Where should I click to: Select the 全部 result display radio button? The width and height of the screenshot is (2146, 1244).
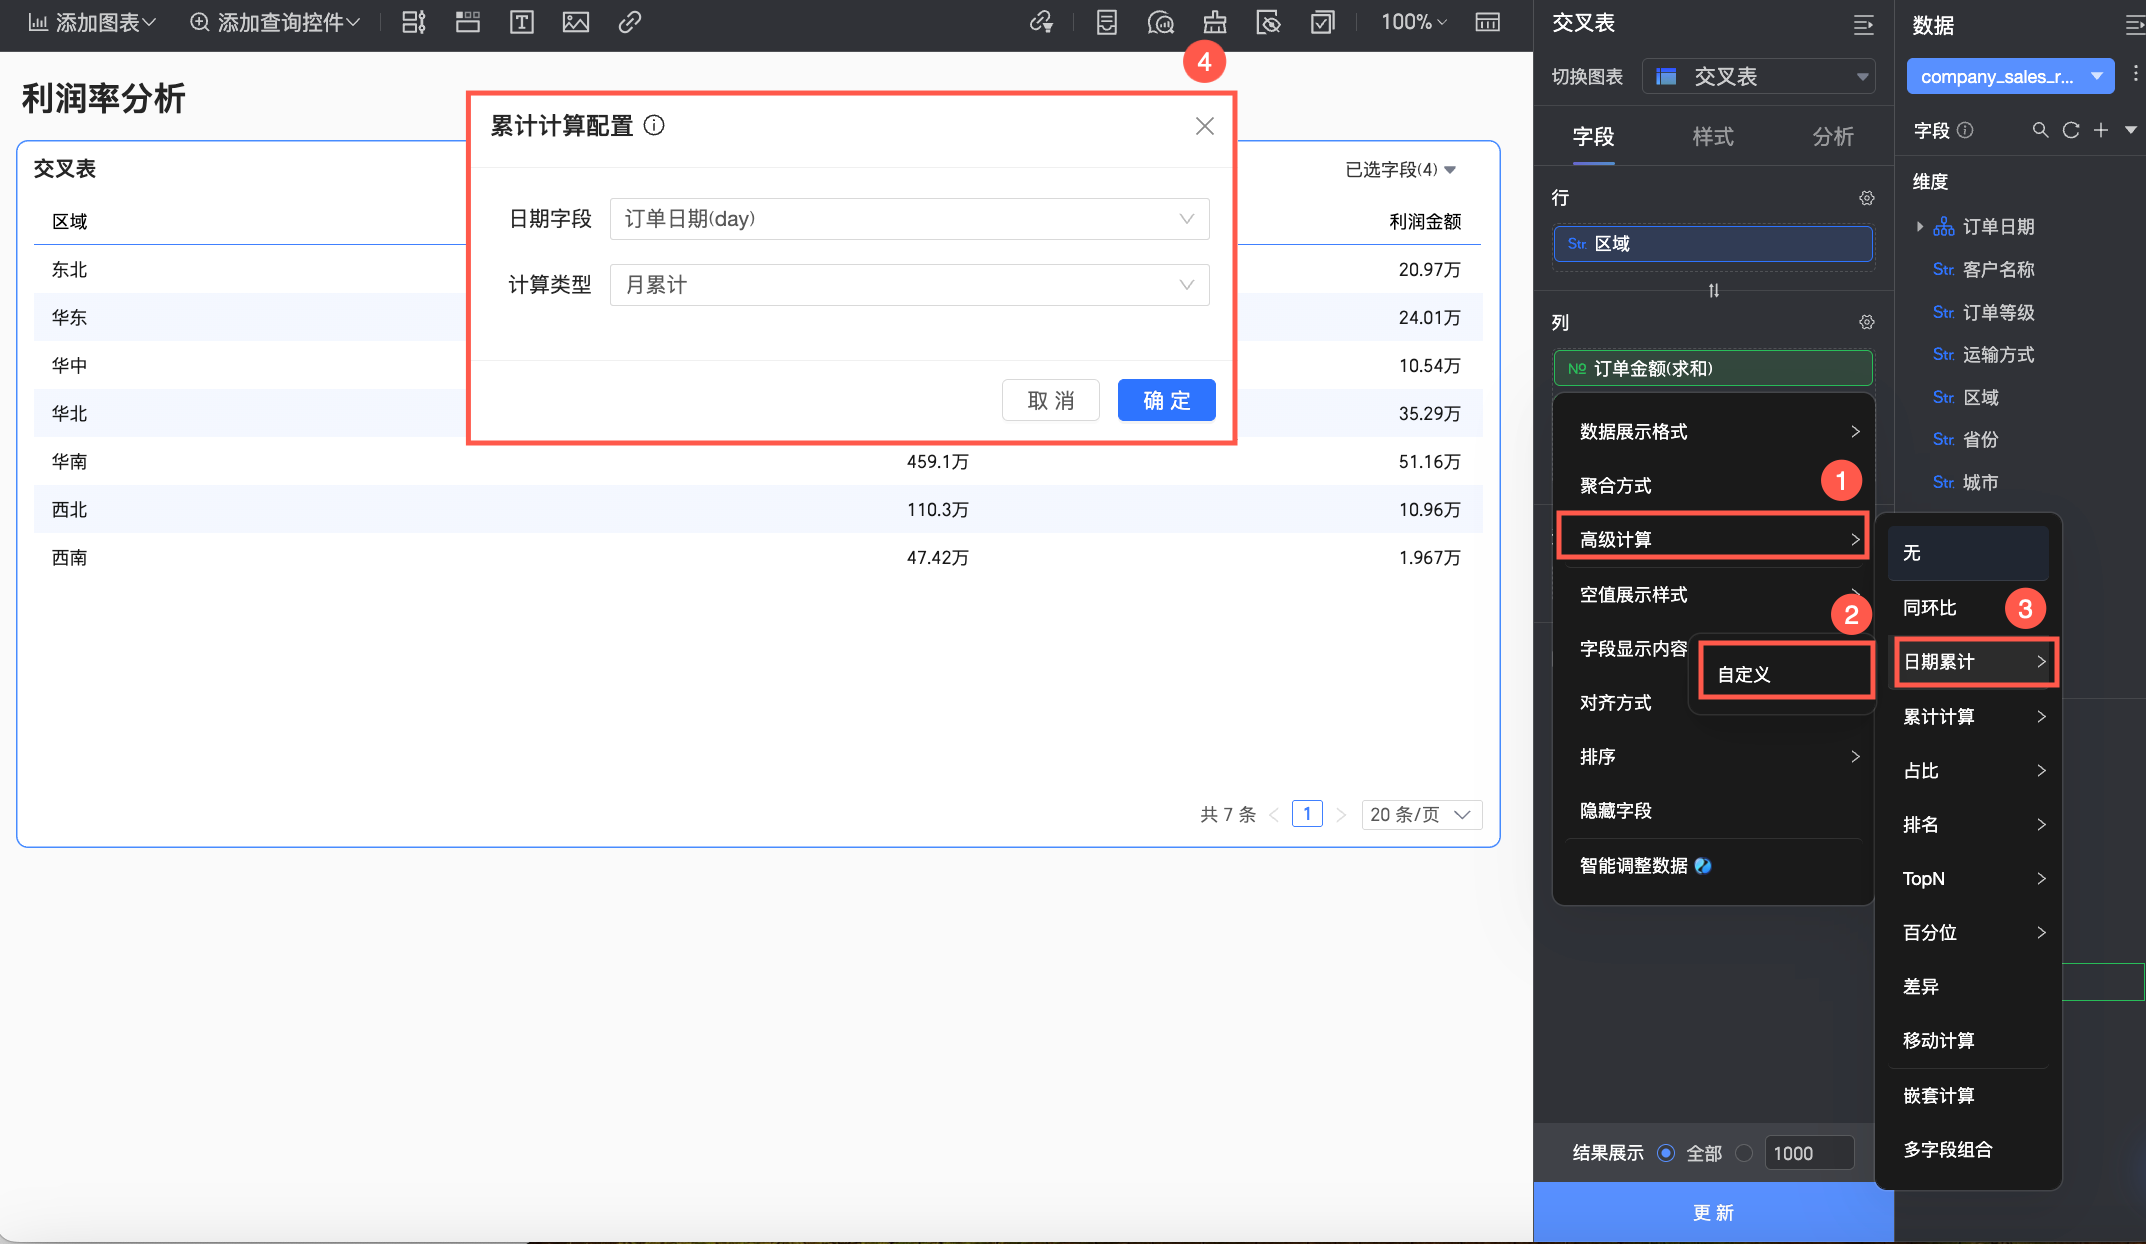coord(1666,1153)
